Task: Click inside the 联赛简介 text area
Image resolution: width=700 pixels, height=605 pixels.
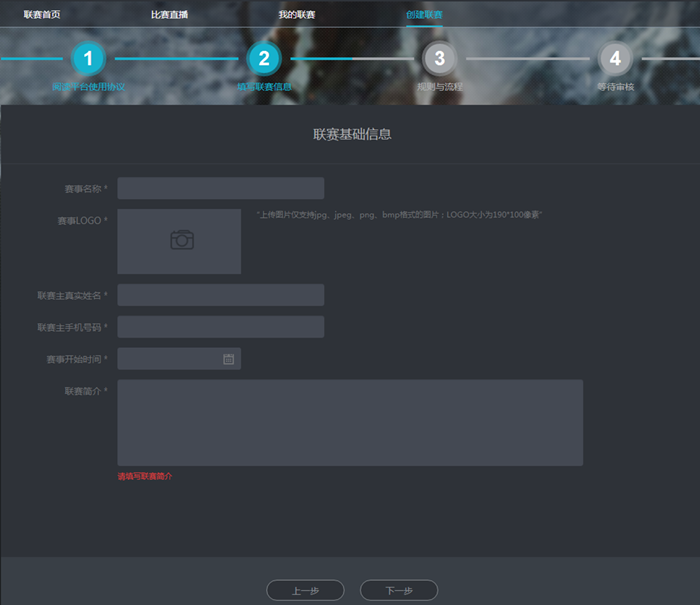Action: click(350, 422)
